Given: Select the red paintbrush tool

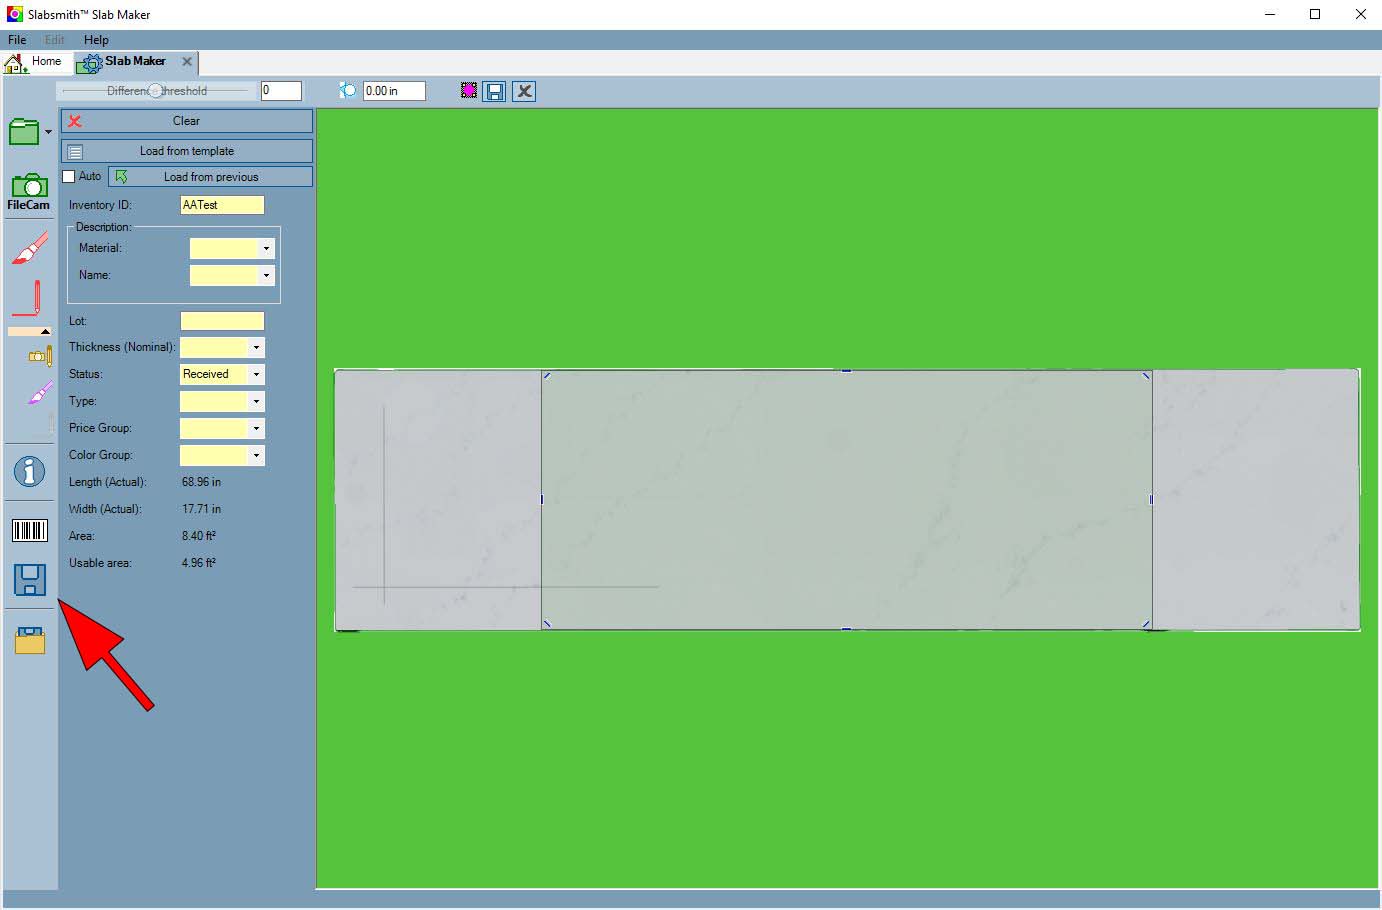Looking at the screenshot, I should (x=30, y=249).
